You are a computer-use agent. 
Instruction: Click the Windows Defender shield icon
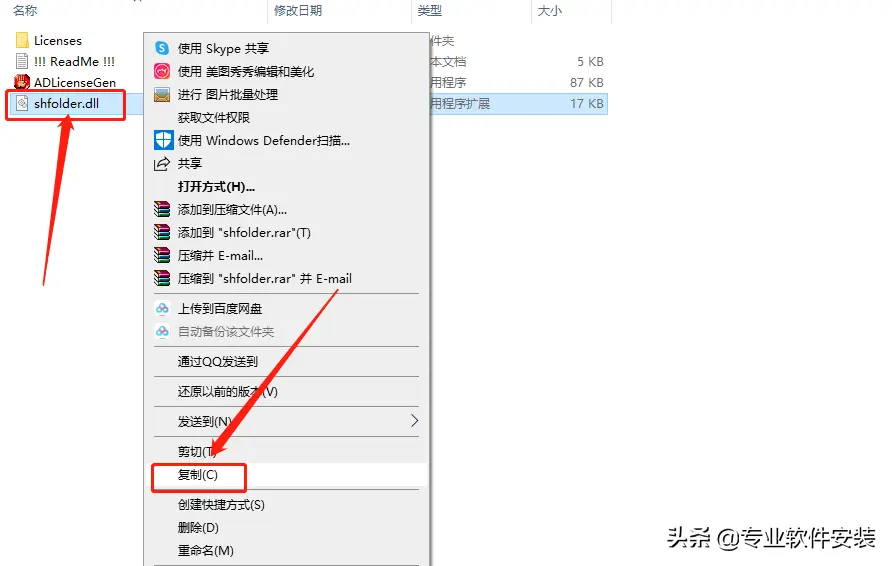(x=163, y=140)
